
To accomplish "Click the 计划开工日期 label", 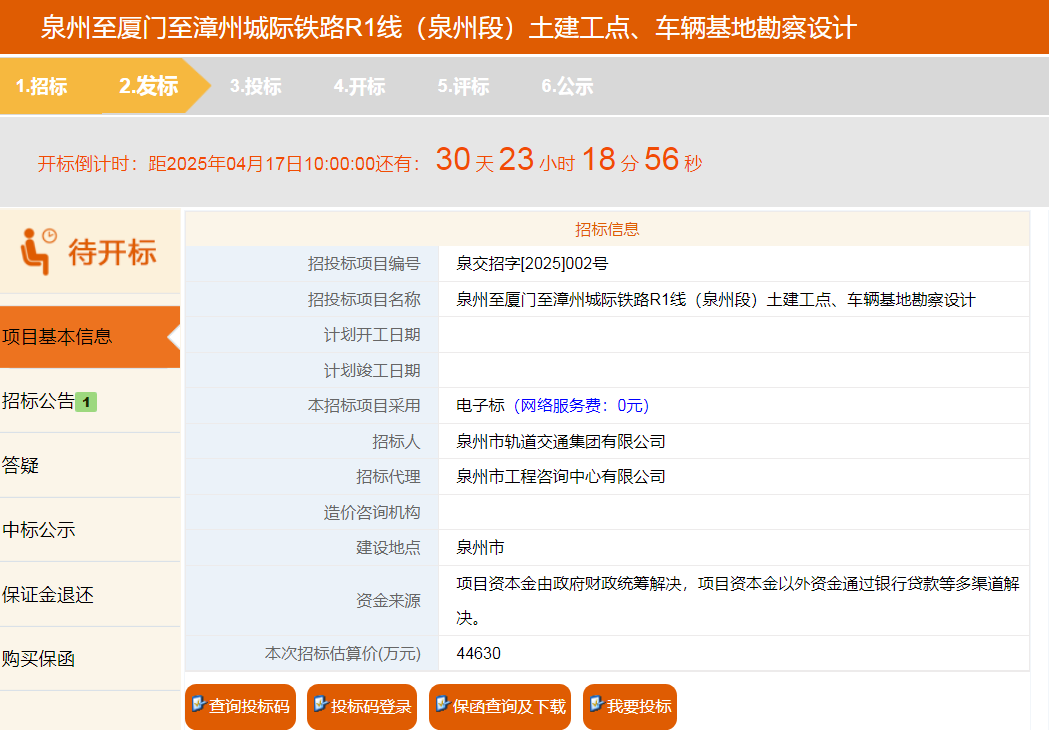I will 372,335.
